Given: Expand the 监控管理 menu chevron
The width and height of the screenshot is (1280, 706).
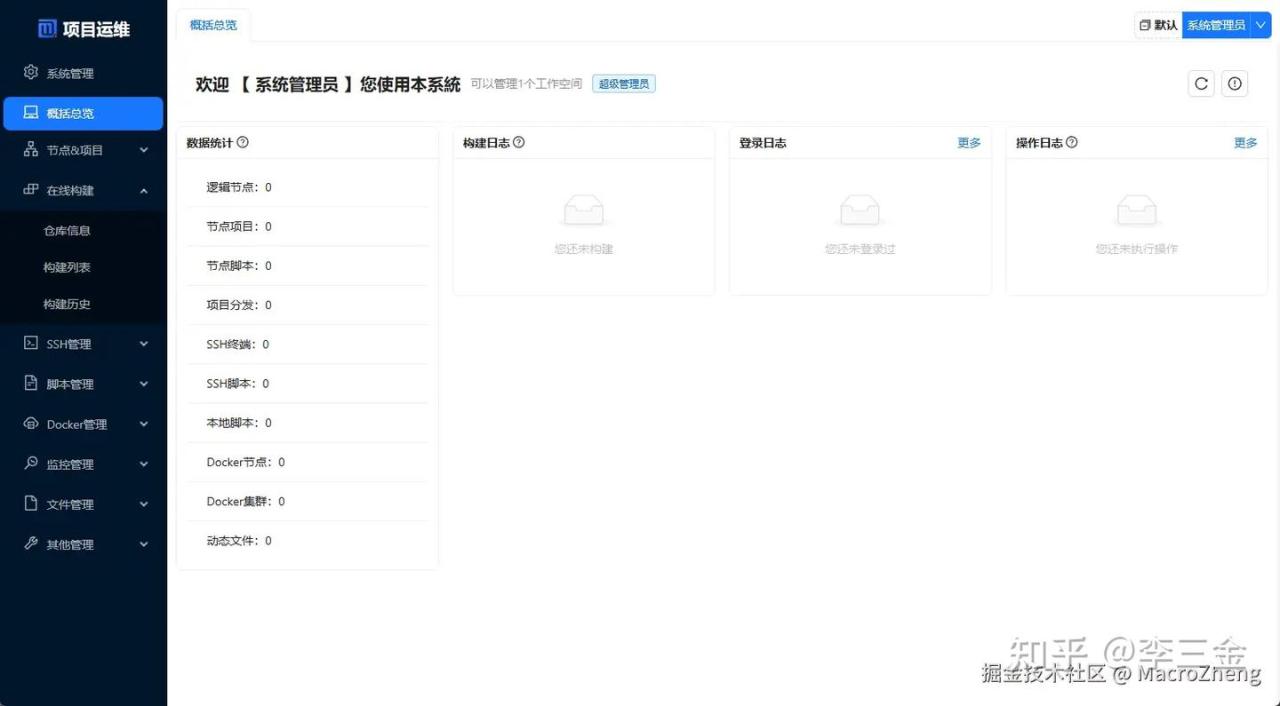Looking at the screenshot, I should pyautogui.click(x=144, y=465).
